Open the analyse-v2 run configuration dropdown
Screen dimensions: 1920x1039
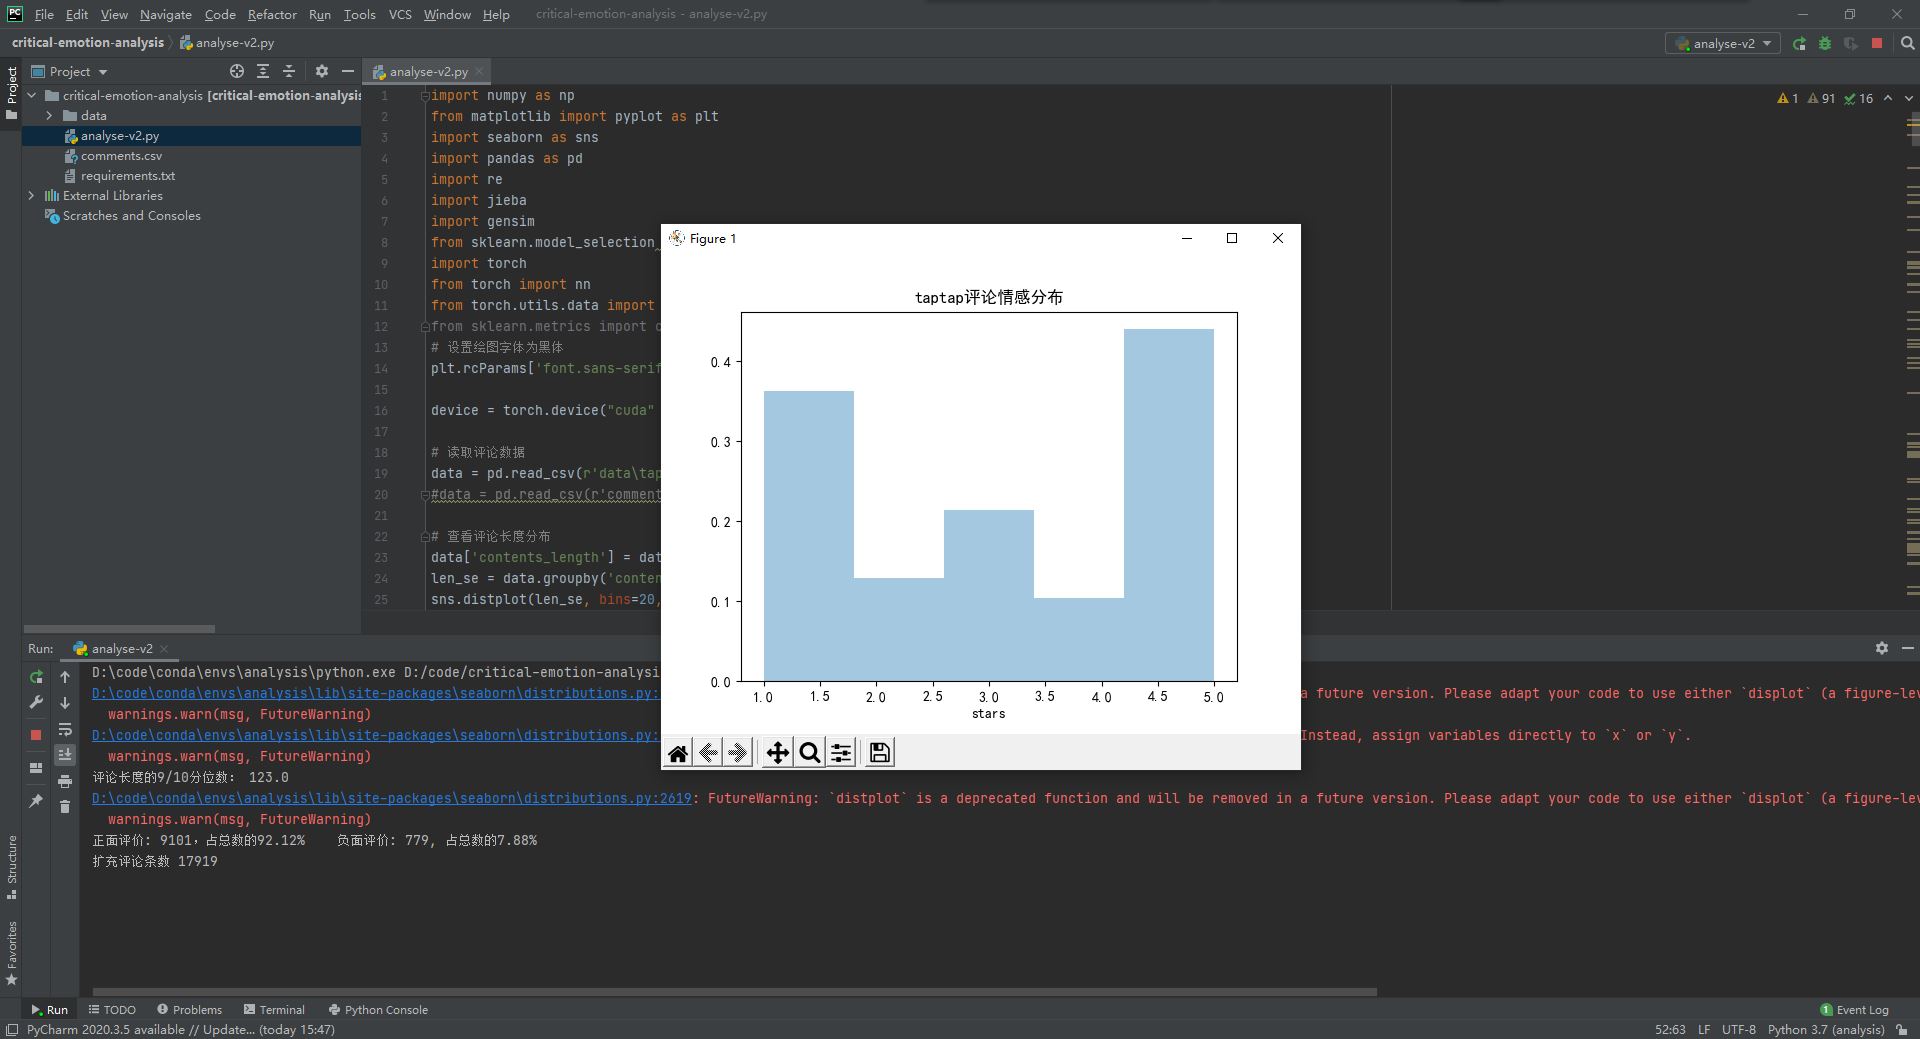[x=1722, y=43]
